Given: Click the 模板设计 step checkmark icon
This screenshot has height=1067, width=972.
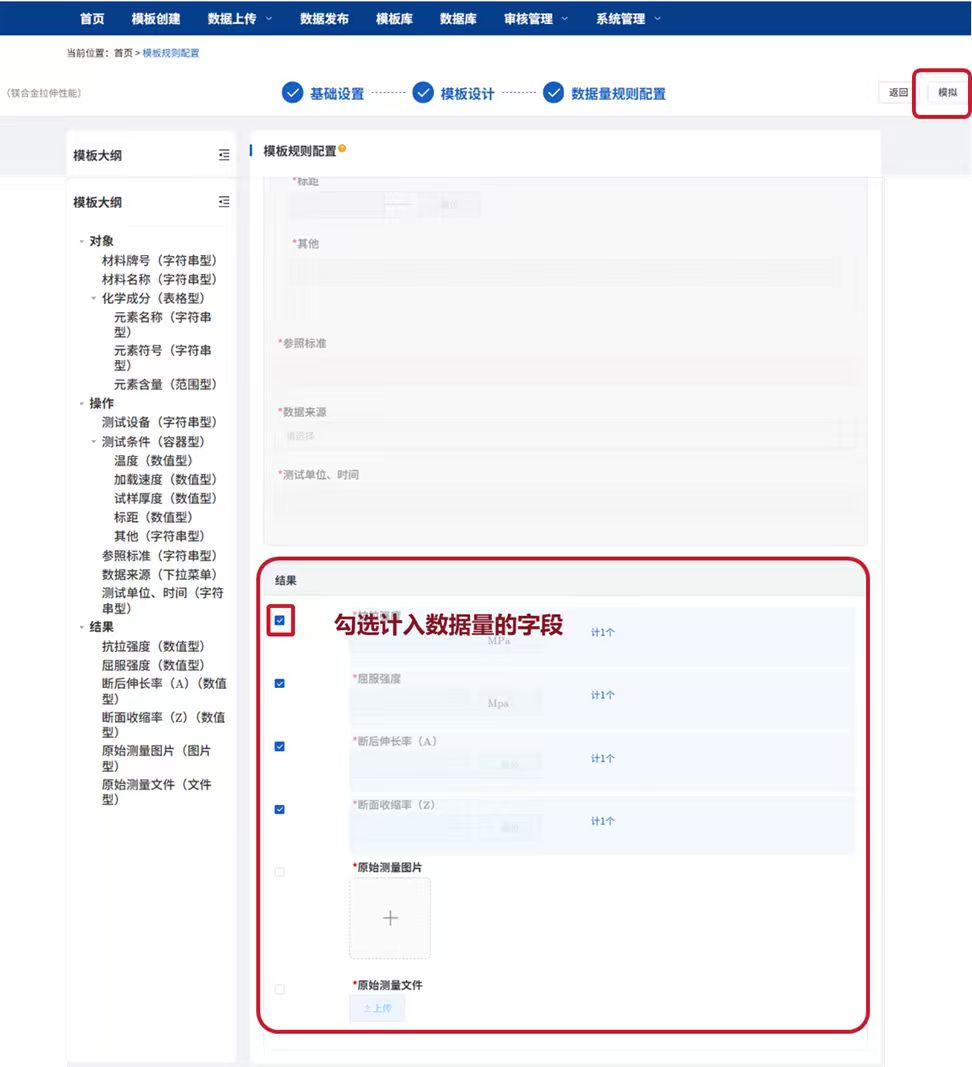Looking at the screenshot, I should click(x=423, y=93).
